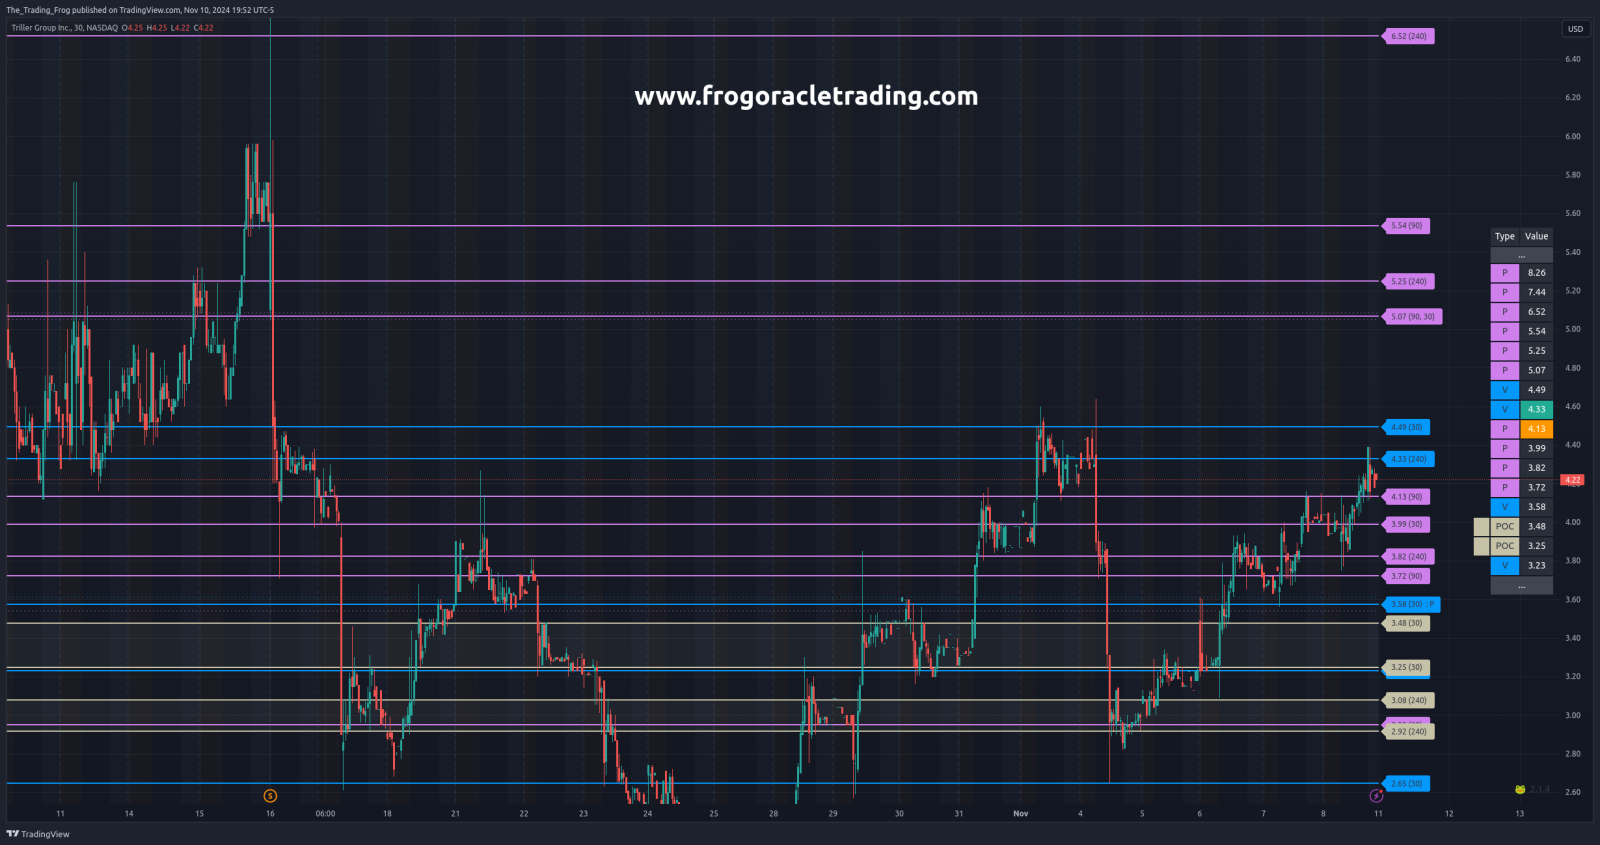Open the USD currency selector

point(1575,29)
